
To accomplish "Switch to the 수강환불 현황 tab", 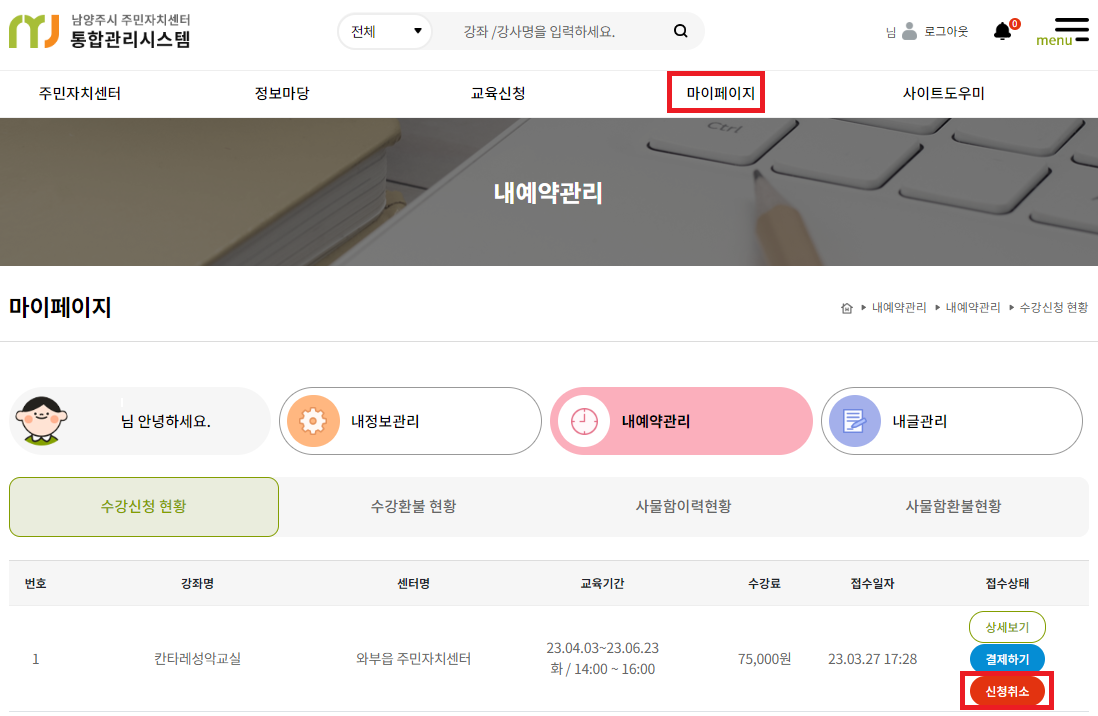I will tap(413, 507).
